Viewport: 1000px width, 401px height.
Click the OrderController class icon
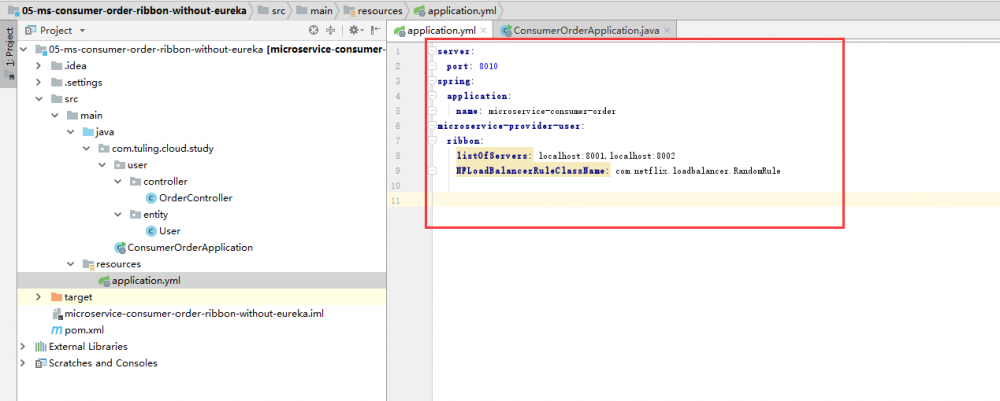151,198
